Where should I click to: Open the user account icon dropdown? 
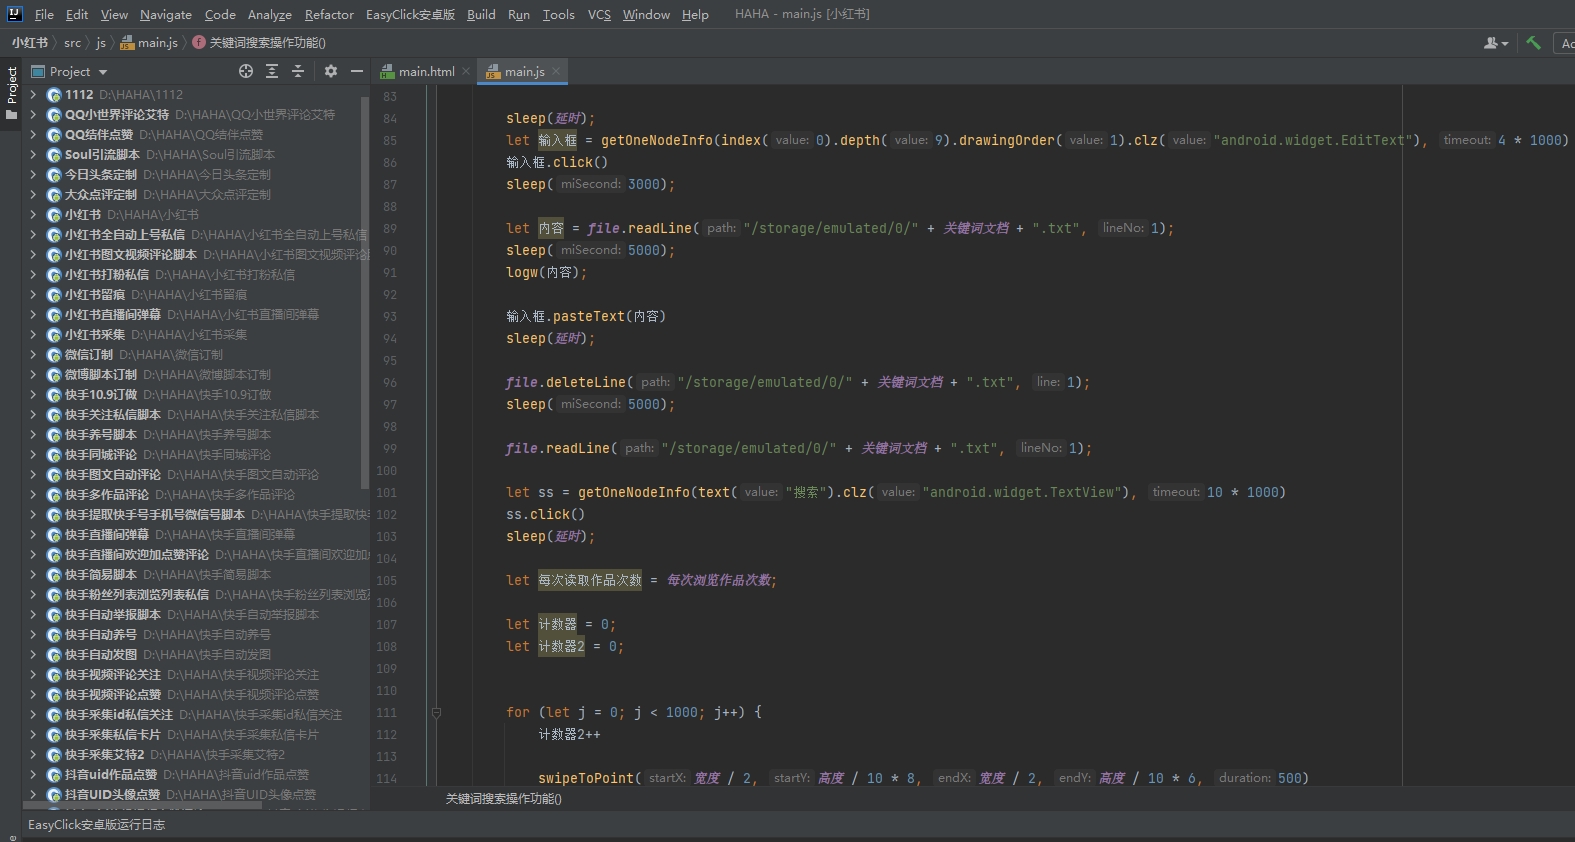[x=1496, y=43]
